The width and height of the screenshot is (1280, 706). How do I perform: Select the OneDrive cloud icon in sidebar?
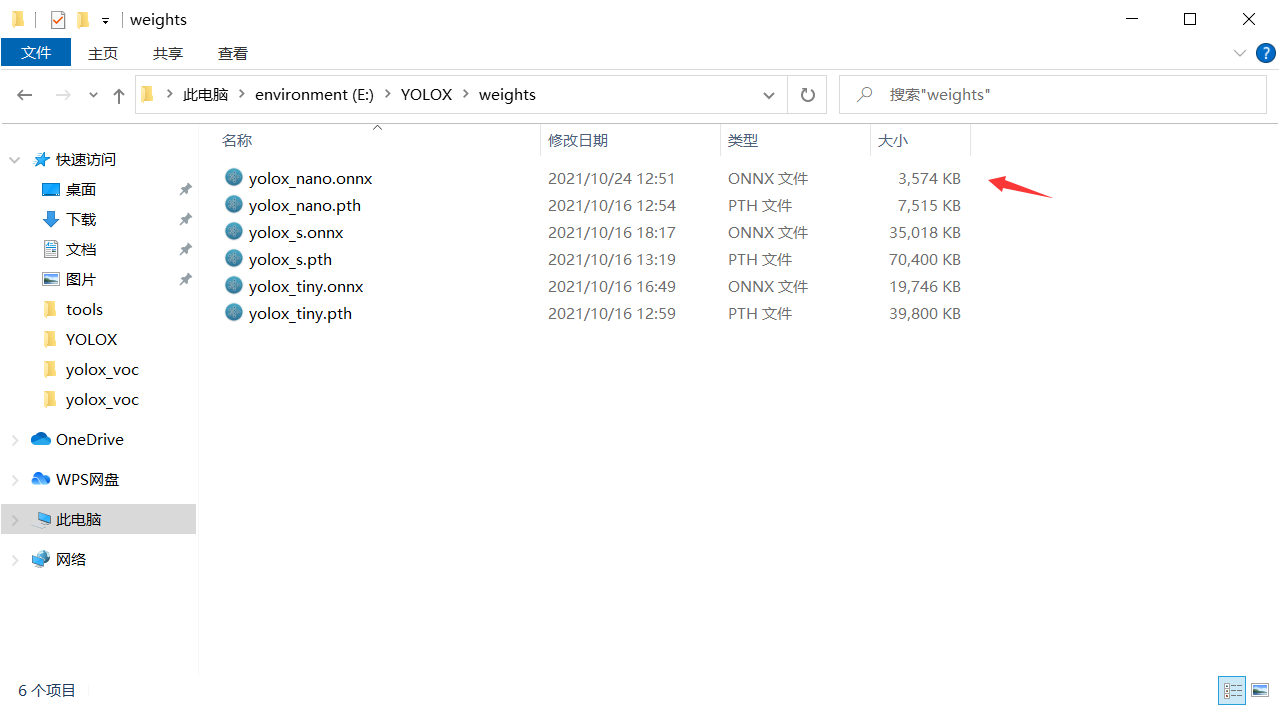click(x=41, y=439)
